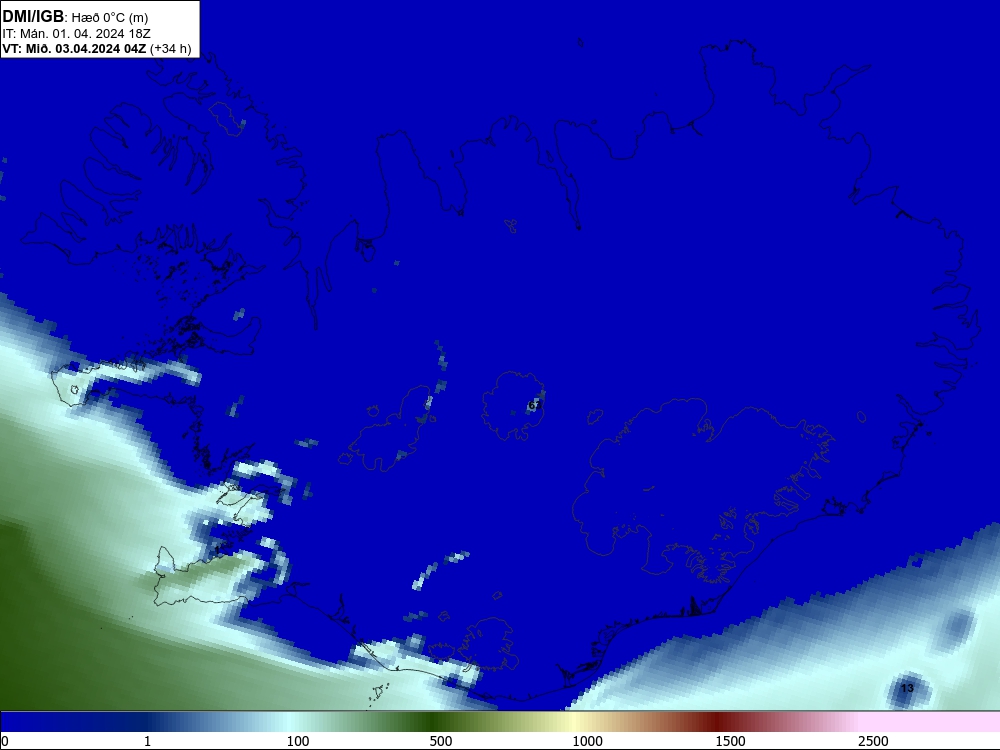Image resolution: width=1000 pixels, height=750 pixels.
Task: Click the legend label 1
Action: click(x=147, y=741)
